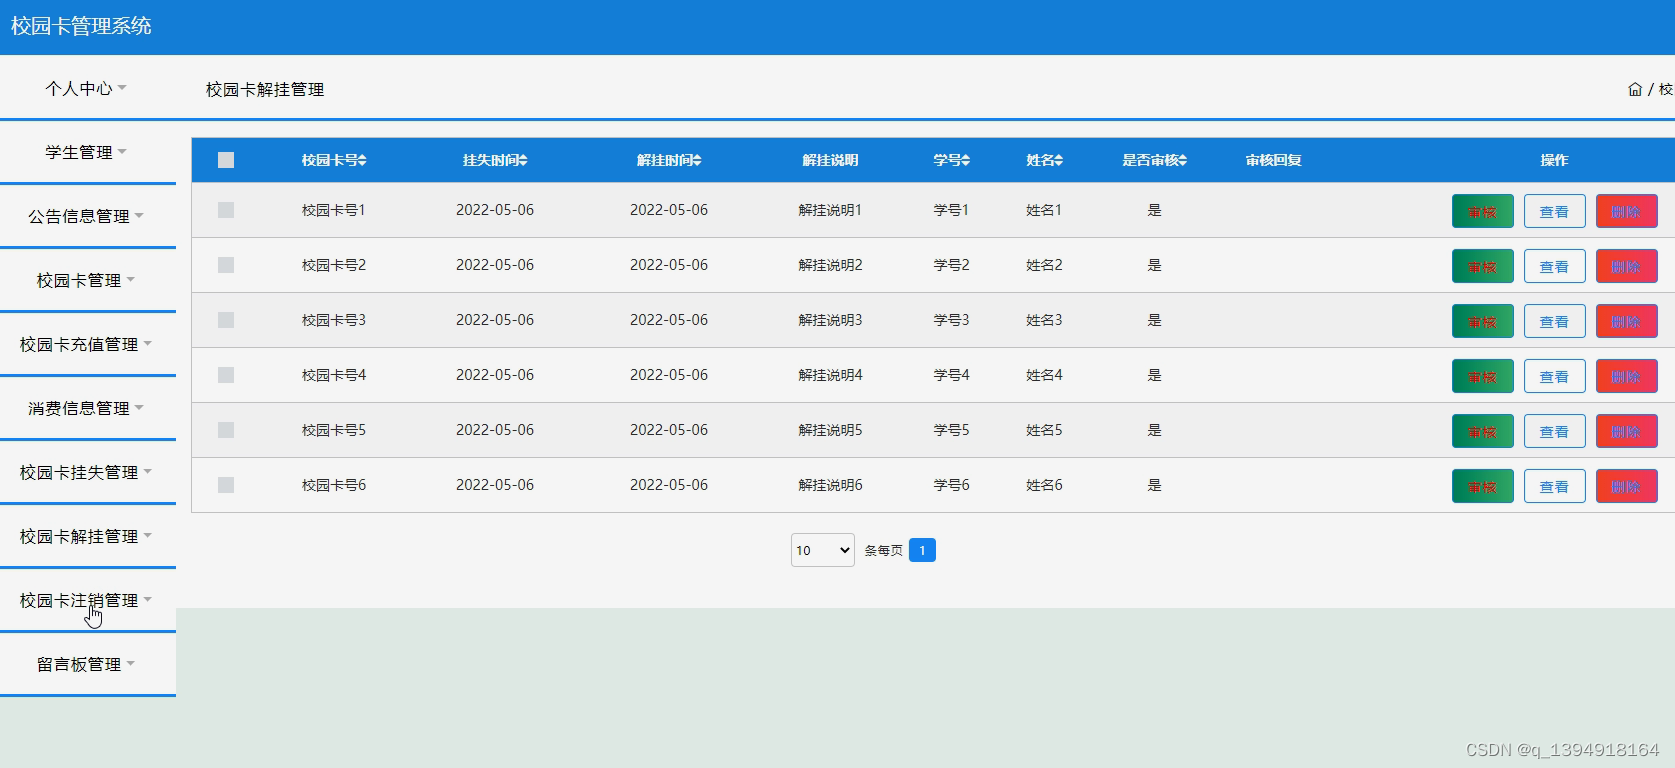Click the 姓名2 cell
Image resolution: width=1675 pixels, height=768 pixels.
1044,265
